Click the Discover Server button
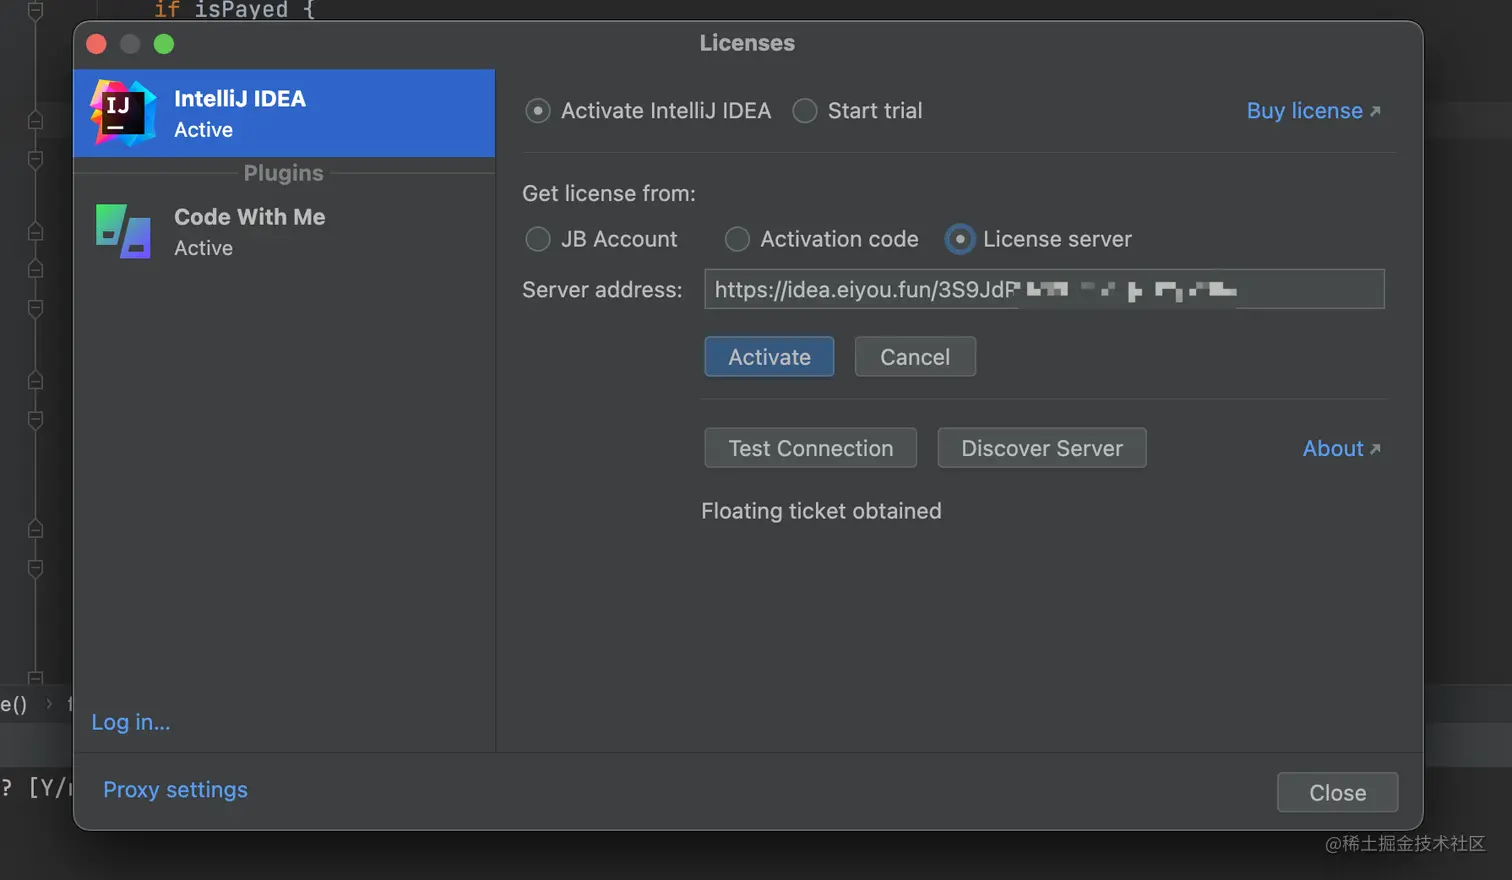Image resolution: width=1512 pixels, height=880 pixels. click(x=1041, y=448)
